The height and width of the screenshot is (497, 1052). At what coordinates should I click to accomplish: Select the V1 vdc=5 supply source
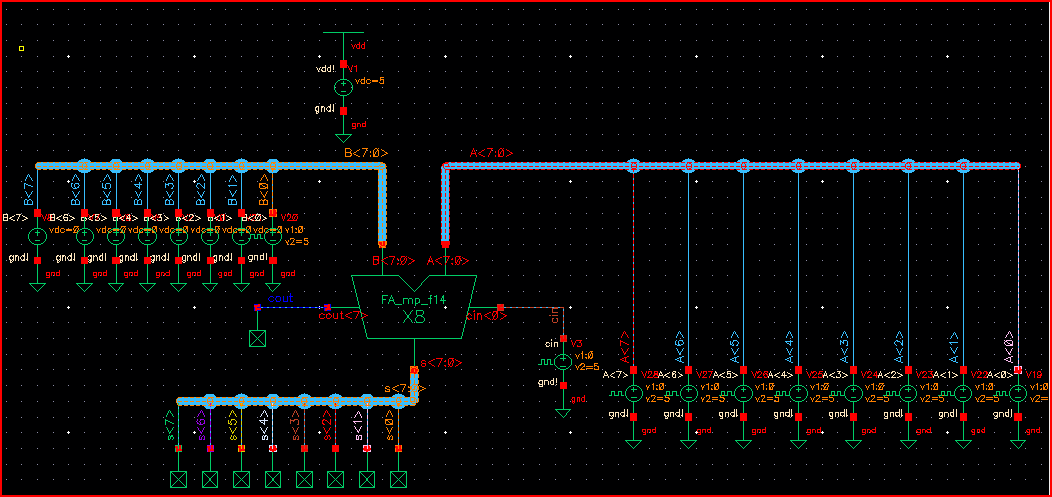click(344, 87)
